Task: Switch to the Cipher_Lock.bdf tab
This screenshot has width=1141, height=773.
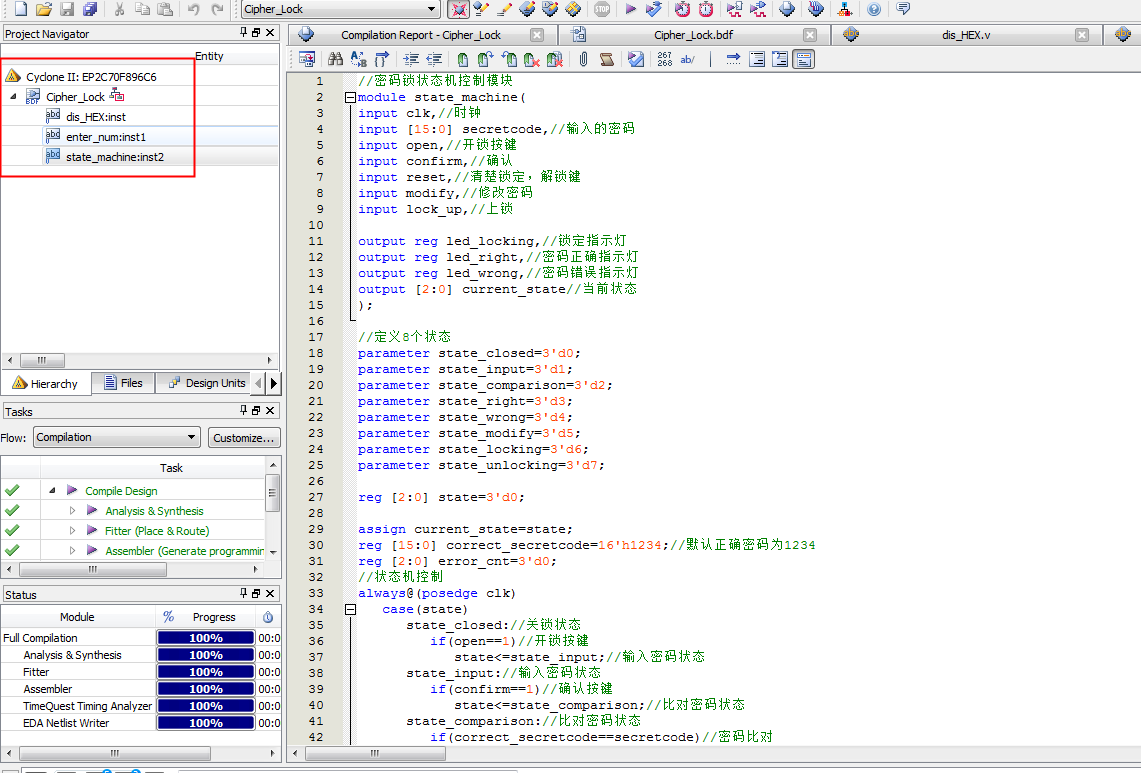Action: tap(693, 35)
